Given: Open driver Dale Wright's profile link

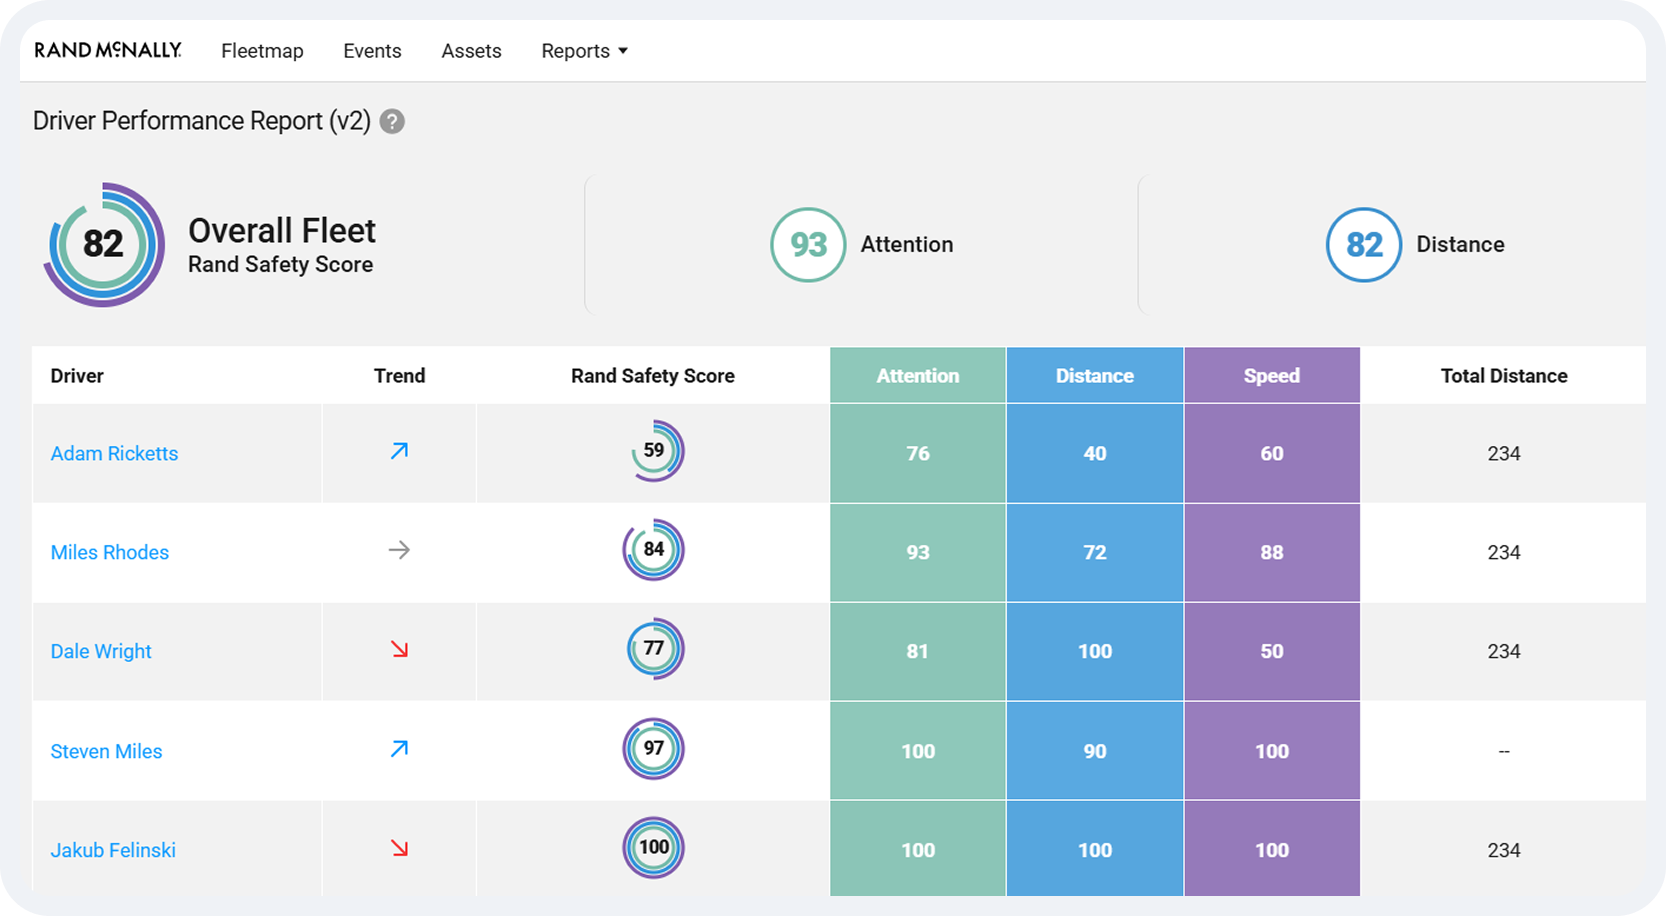Looking at the screenshot, I should (101, 651).
